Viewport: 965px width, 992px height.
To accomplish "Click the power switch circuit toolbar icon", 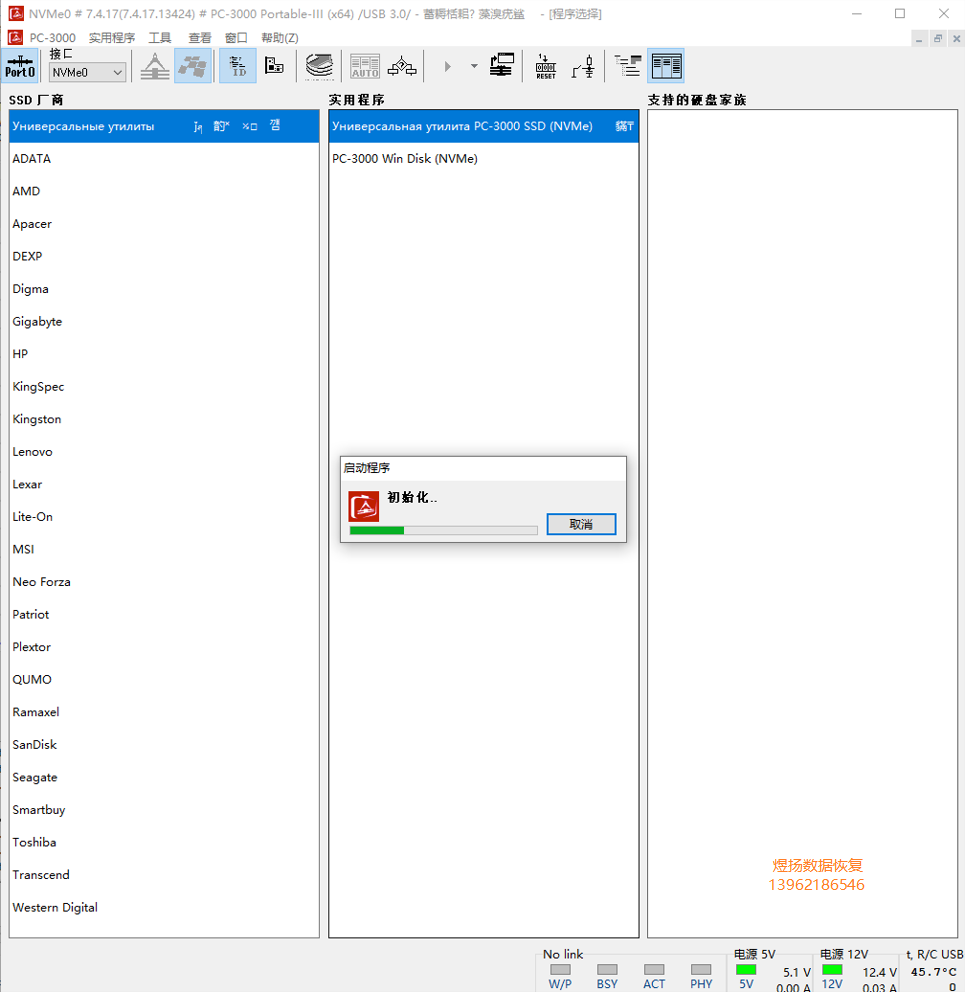I will pyautogui.click(x=583, y=66).
